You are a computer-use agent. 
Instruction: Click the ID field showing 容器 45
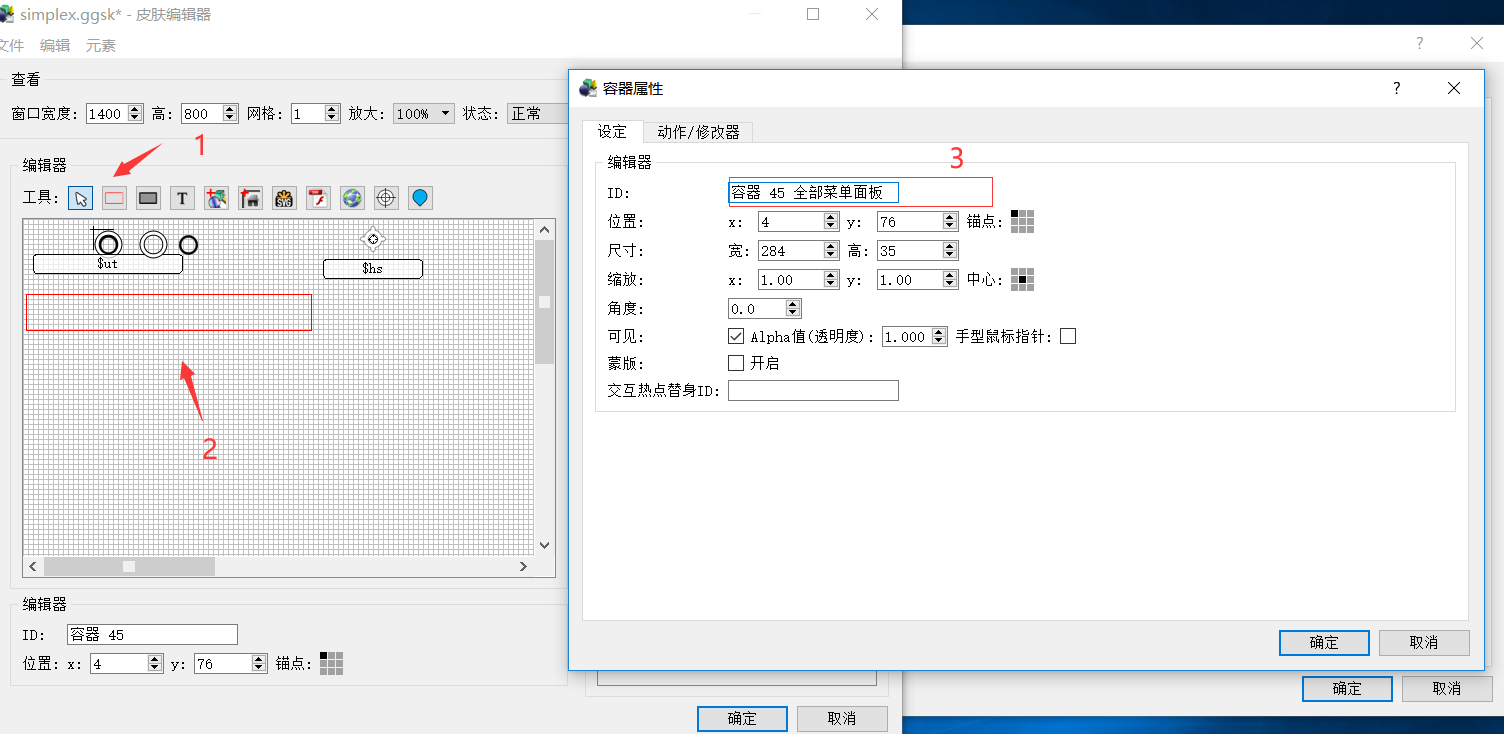[x=152, y=634]
